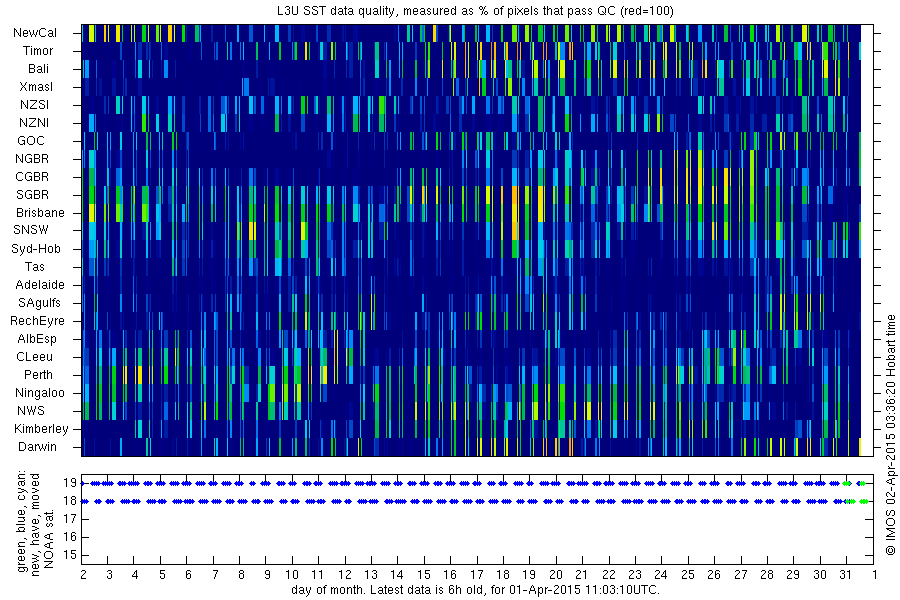
Task: Click day 22 on the x-axis
Action: point(608,575)
